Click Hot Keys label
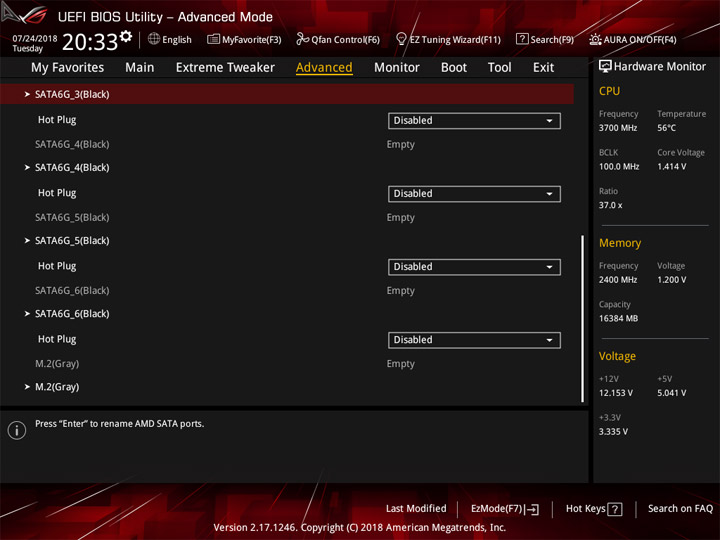 coord(585,508)
